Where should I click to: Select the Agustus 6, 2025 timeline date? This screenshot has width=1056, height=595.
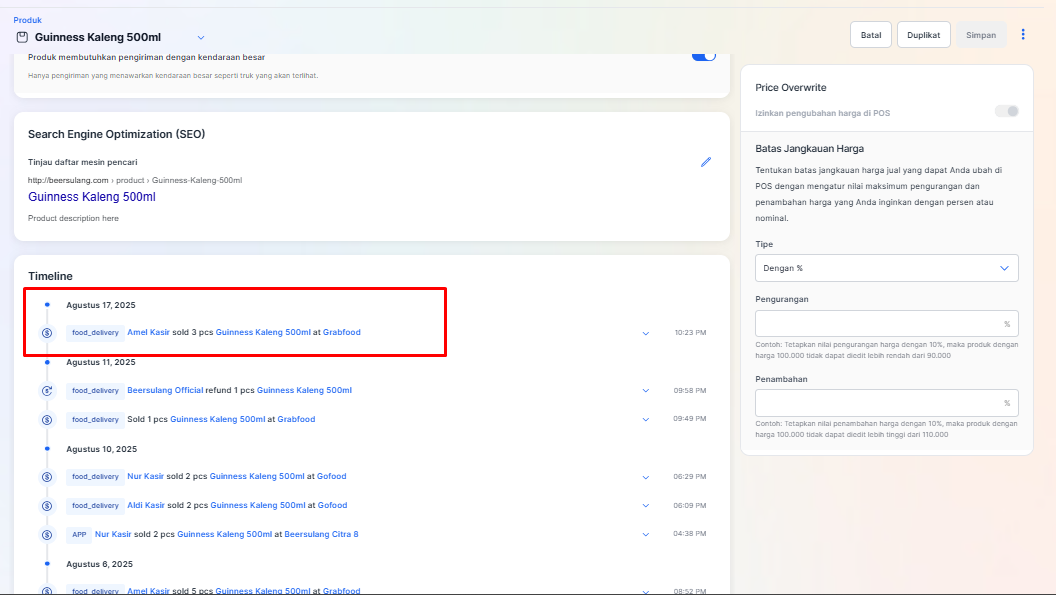pos(100,565)
